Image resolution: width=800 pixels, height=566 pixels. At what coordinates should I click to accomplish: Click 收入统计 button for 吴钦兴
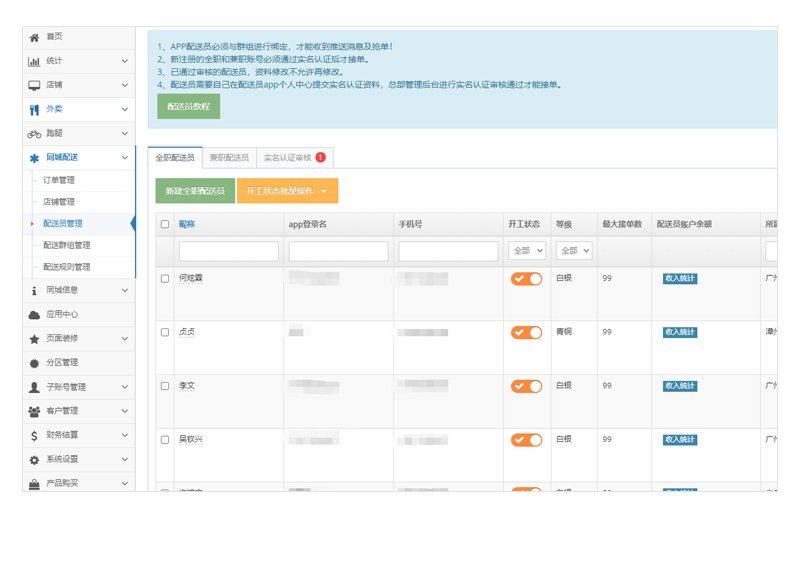(680, 439)
